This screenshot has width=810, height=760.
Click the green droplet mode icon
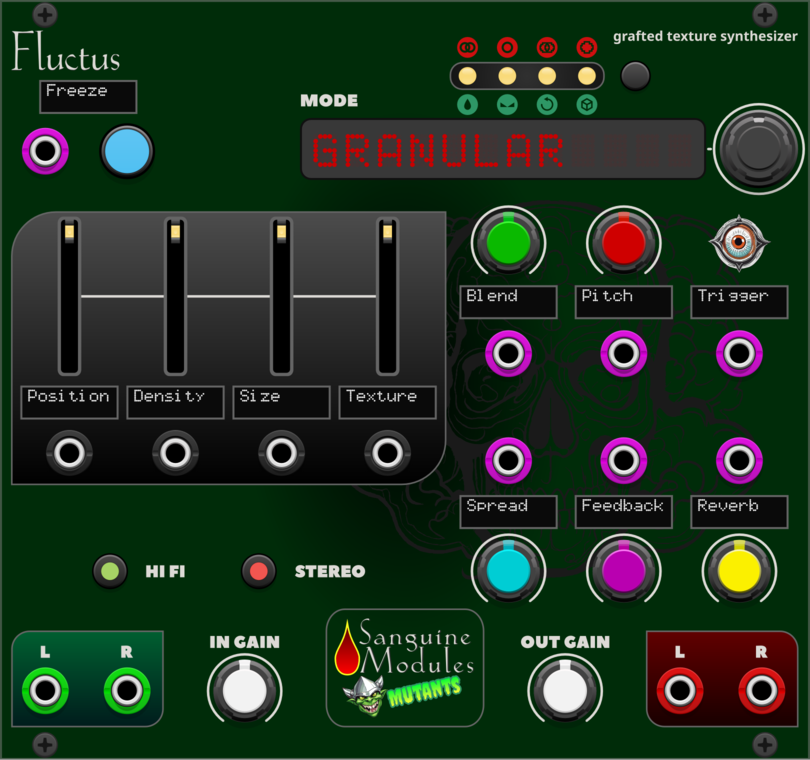point(467,105)
